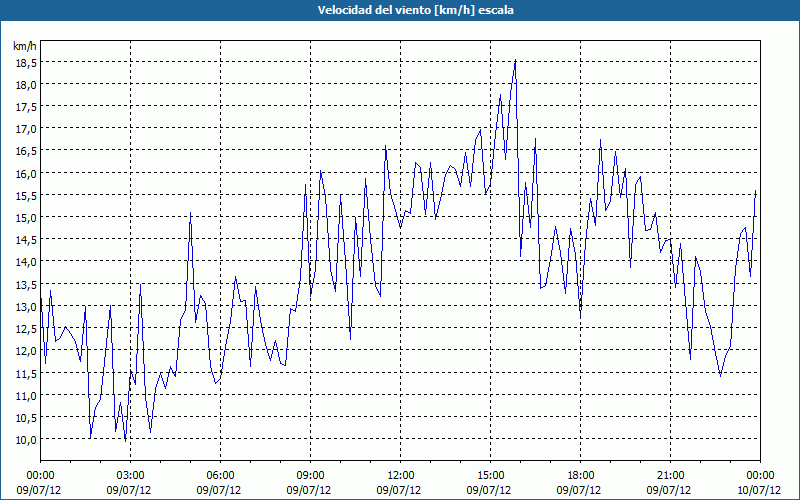Select the 11,5 y-axis value
The width and height of the screenshot is (800, 500).
click(26, 373)
